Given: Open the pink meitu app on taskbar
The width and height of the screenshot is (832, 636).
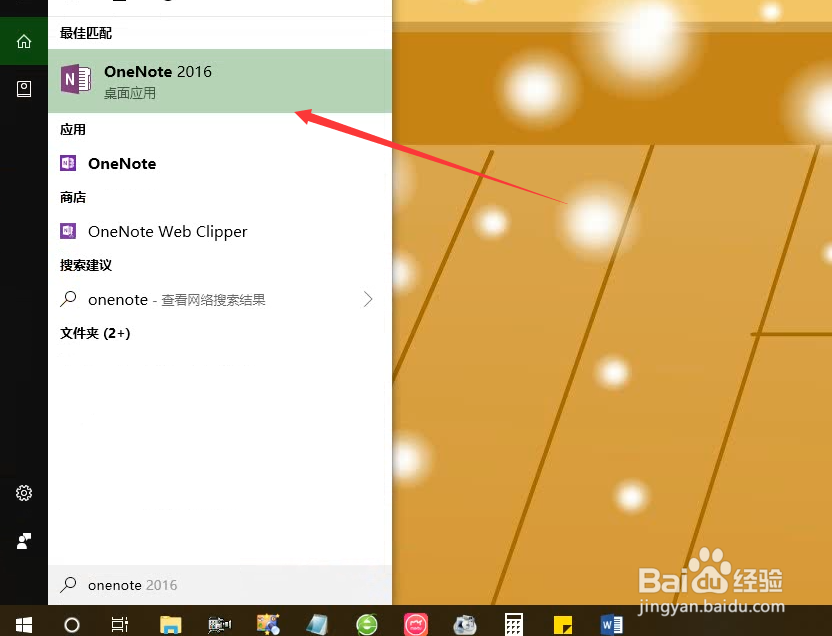Looking at the screenshot, I should [x=415, y=625].
